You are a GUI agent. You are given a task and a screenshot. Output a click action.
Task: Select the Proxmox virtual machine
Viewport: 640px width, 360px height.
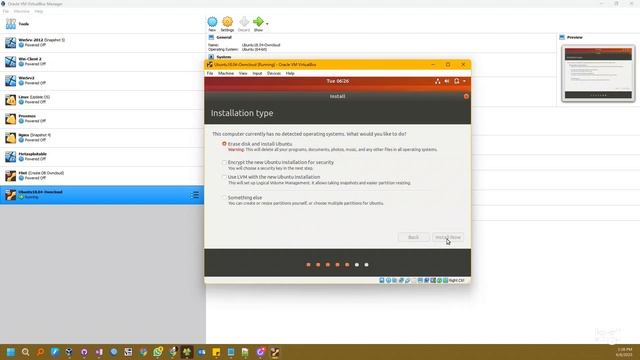[x=102, y=118]
